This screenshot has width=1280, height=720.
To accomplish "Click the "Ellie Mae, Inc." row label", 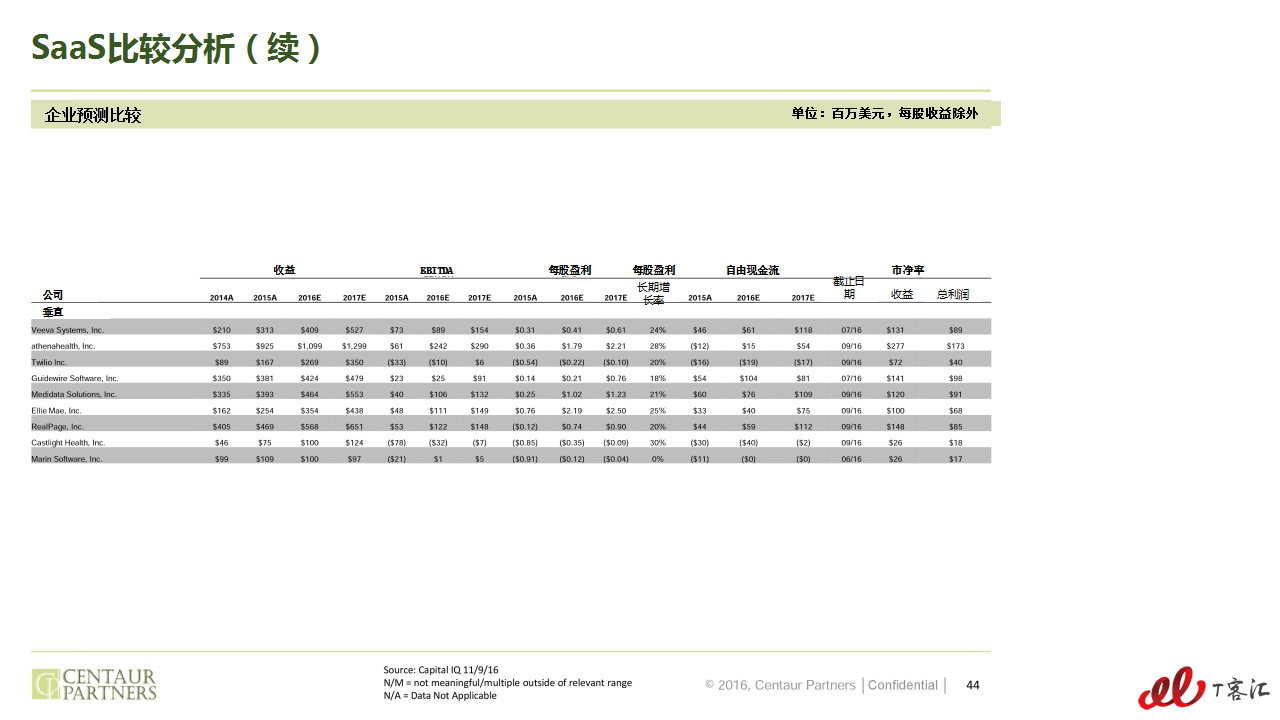I will pyautogui.click(x=57, y=410).
